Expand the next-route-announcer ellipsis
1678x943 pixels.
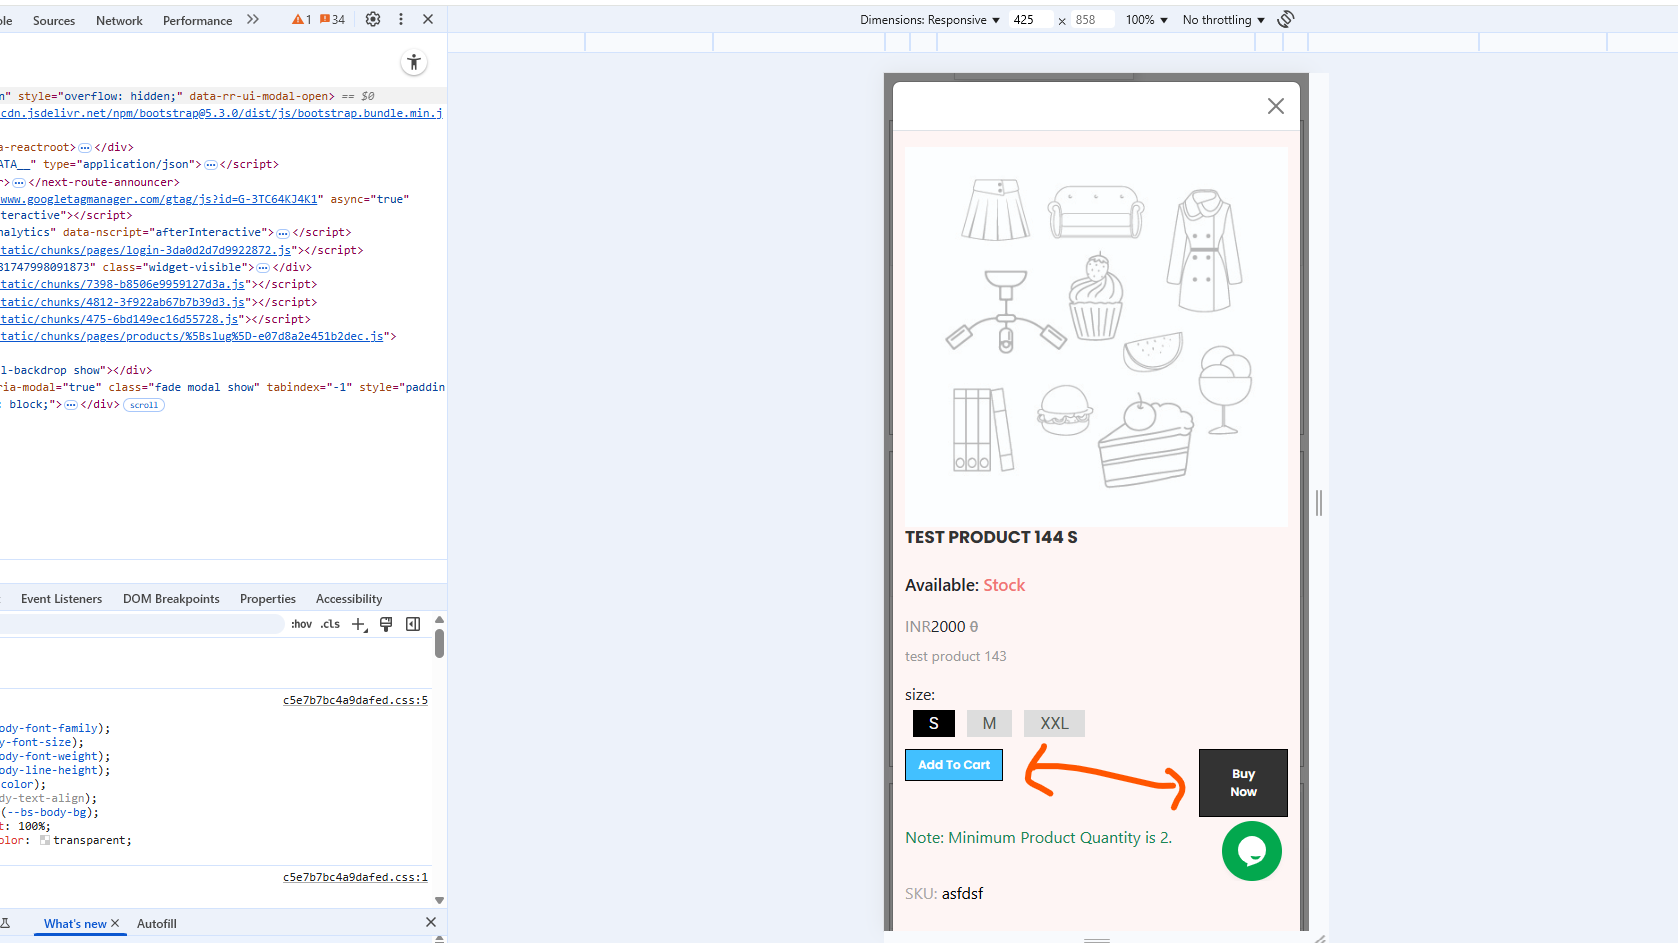pos(19,183)
